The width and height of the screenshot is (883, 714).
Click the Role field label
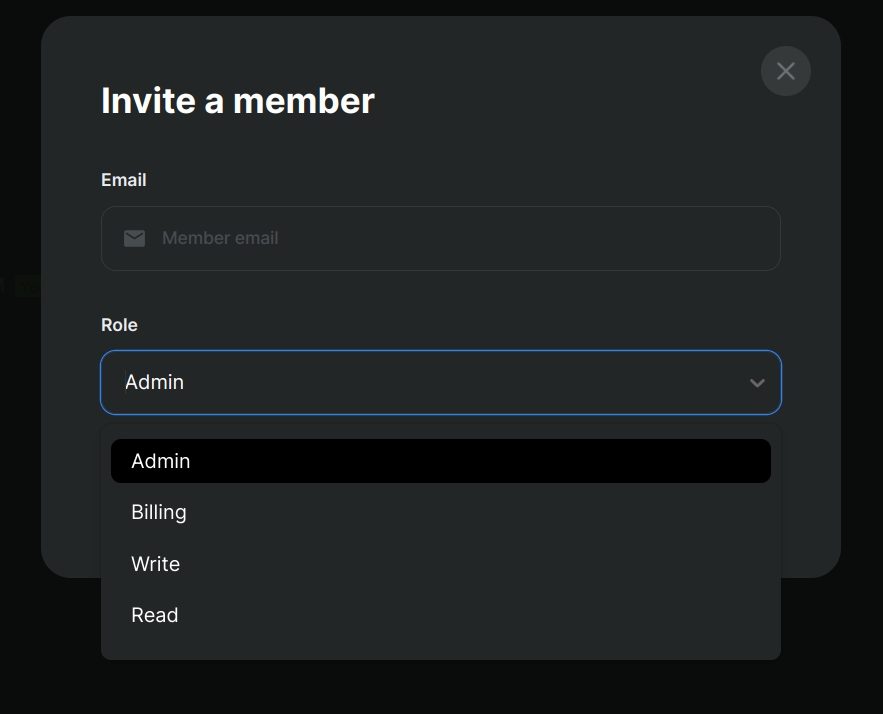point(119,325)
